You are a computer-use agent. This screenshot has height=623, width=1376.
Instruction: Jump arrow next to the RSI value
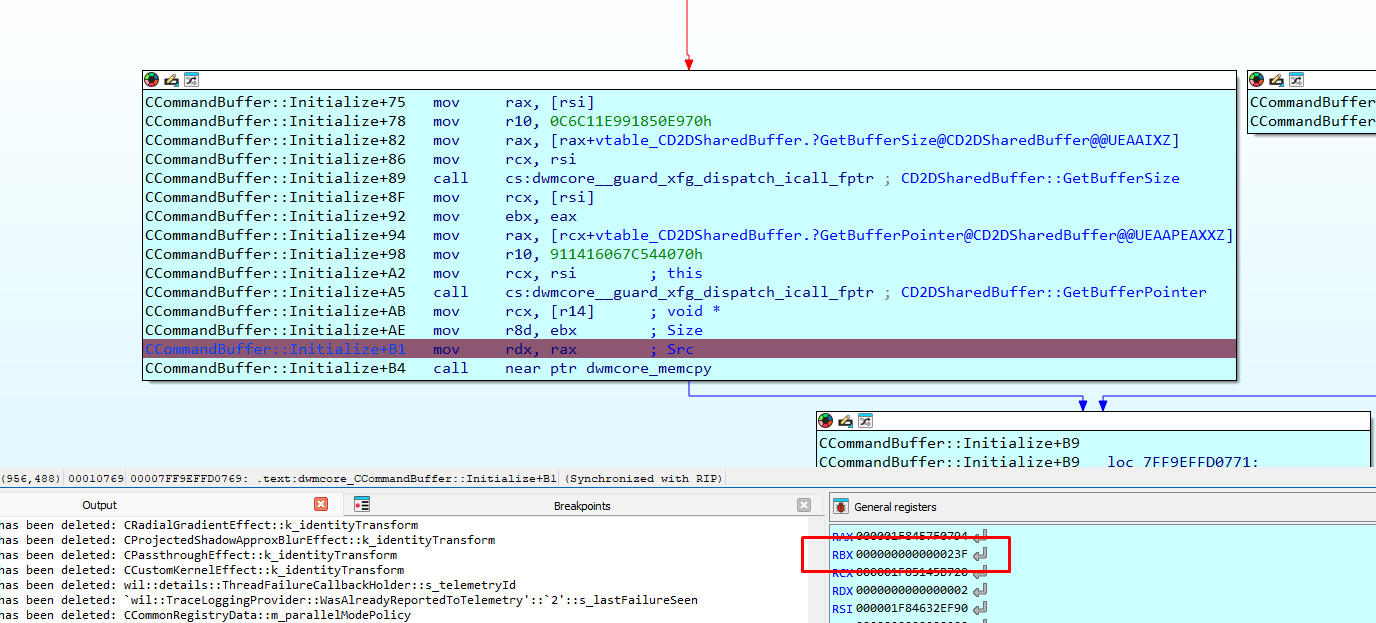coord(980,607)
